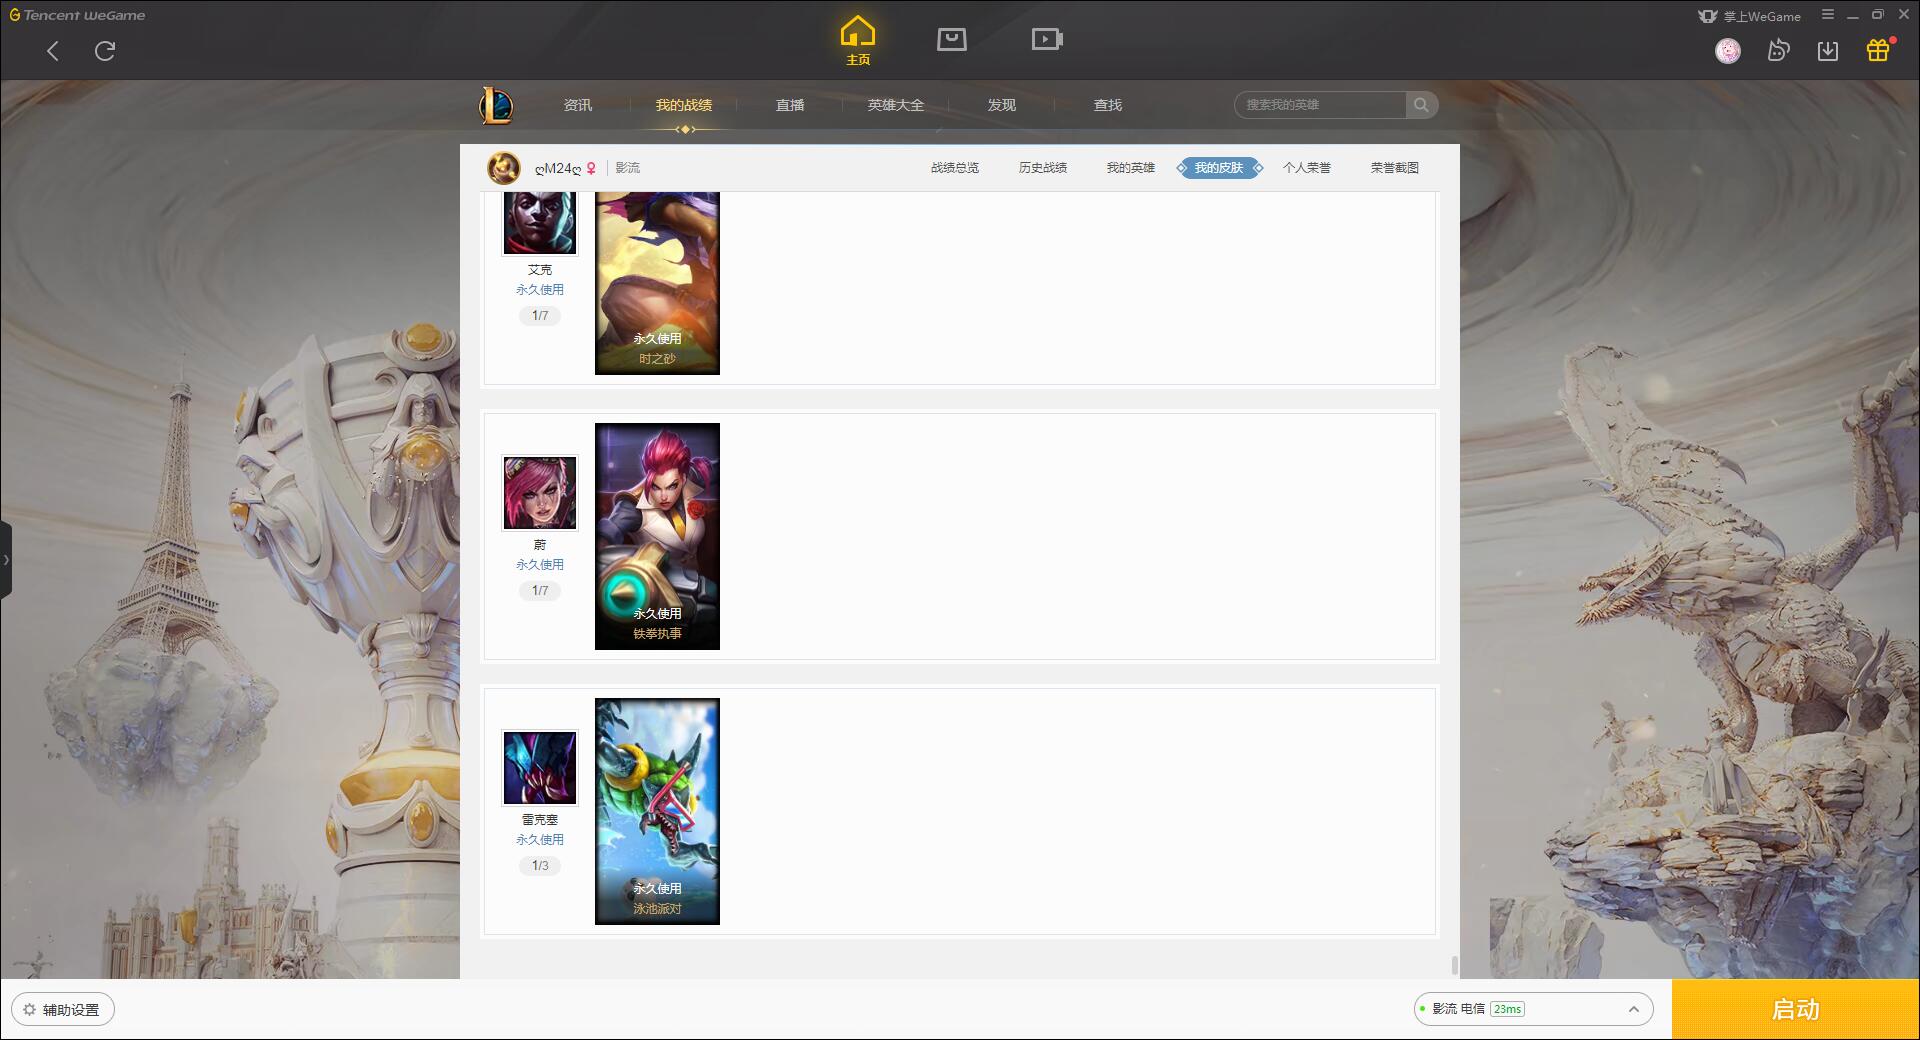This screenshot has height=1040, width=1920.
Task: Select 我的皮肤 sub-tab
Action: [1219, 168]
